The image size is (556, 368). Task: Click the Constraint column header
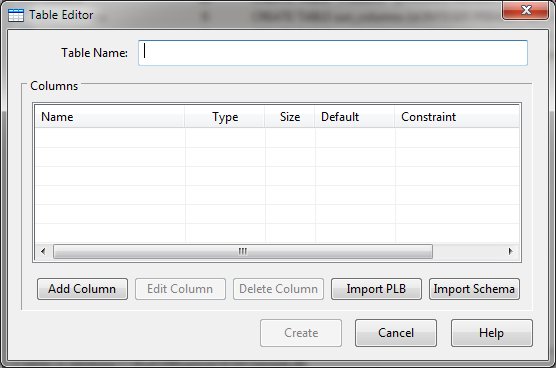pyautogui.click(x=457, y=117)
